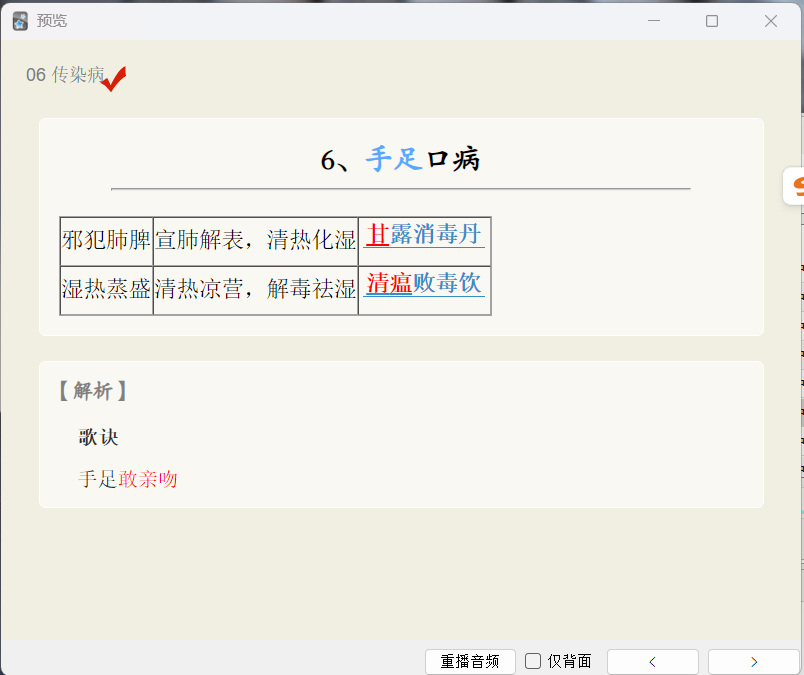Open the 清瘟败毒饮 link

(x=424, y=283)
